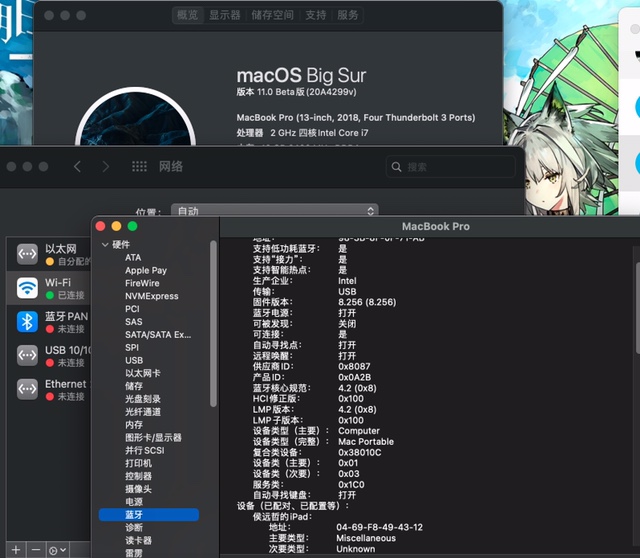Screen dimensions: 640x558
Task: Select the 概览 tab in About This Mac
Action: click(188, 16)
